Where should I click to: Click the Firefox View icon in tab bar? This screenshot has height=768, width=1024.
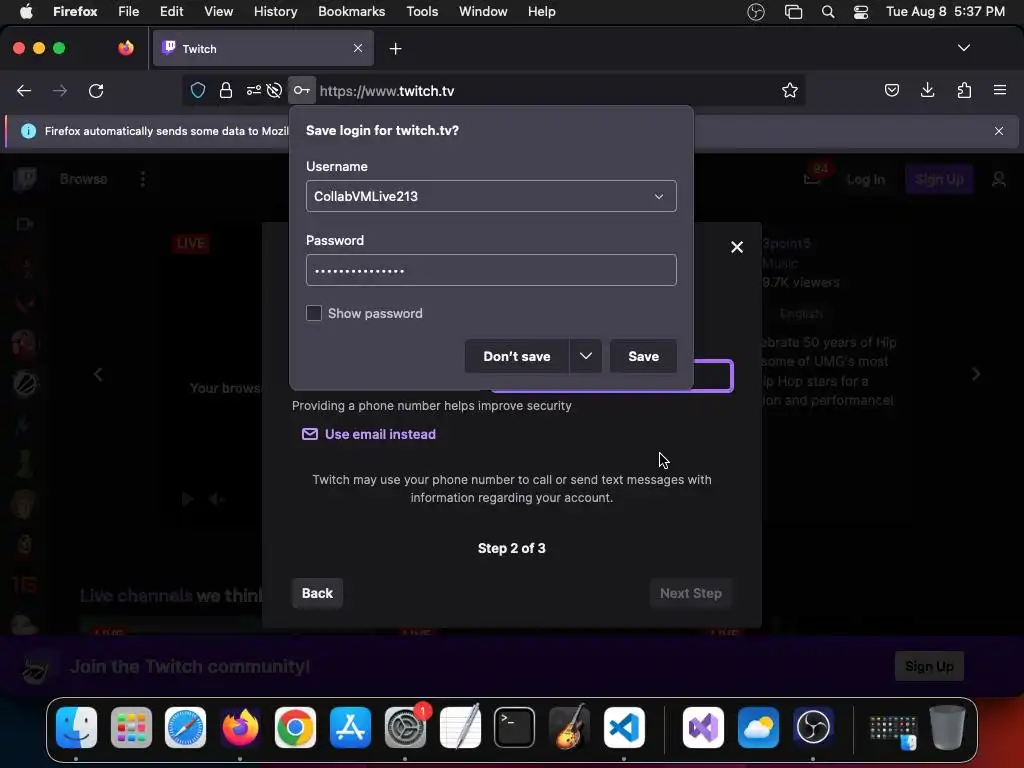click(126, 48)
